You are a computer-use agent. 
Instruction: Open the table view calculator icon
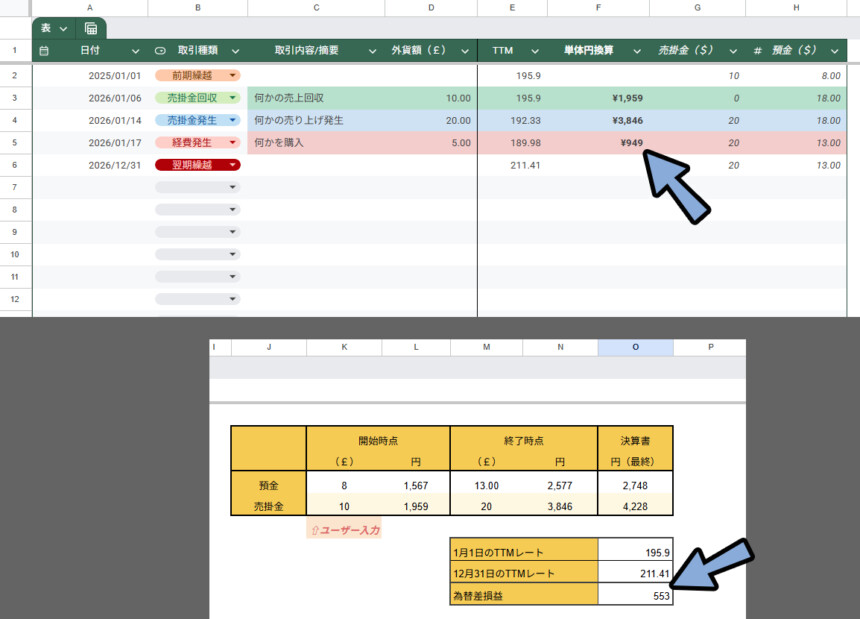point(91,28)
